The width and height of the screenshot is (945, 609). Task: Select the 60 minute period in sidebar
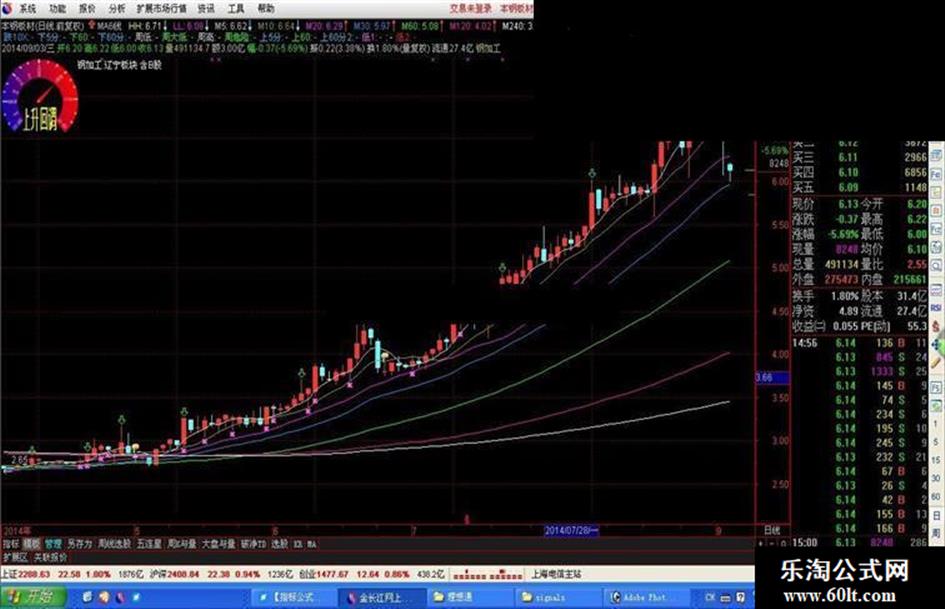tap(937, 496)
